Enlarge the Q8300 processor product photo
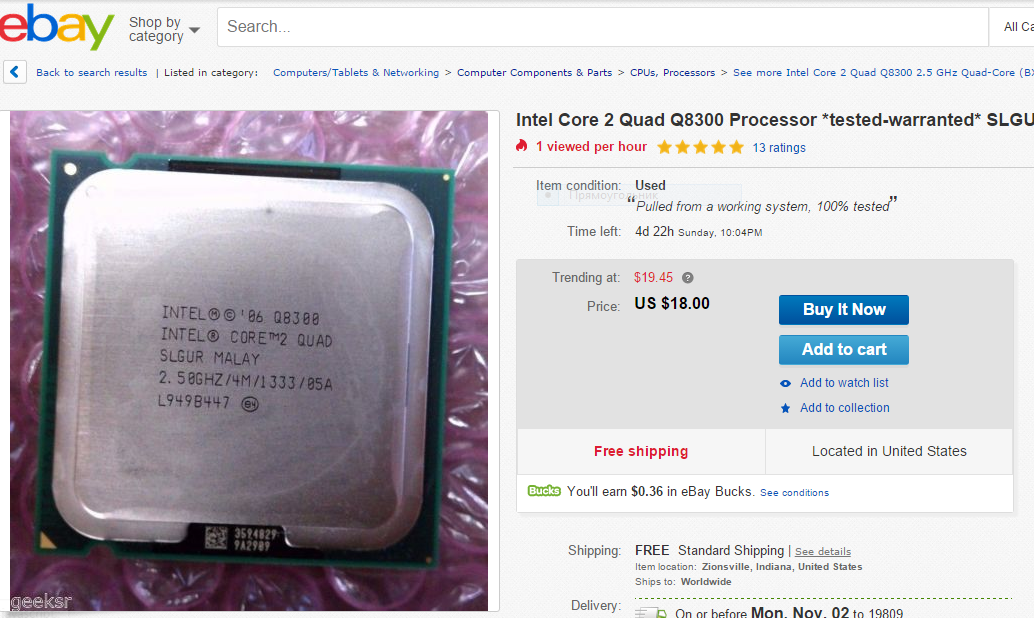The height and width of the screenshot is (618, 1034). pyautogui.click(x=249, y=360)
